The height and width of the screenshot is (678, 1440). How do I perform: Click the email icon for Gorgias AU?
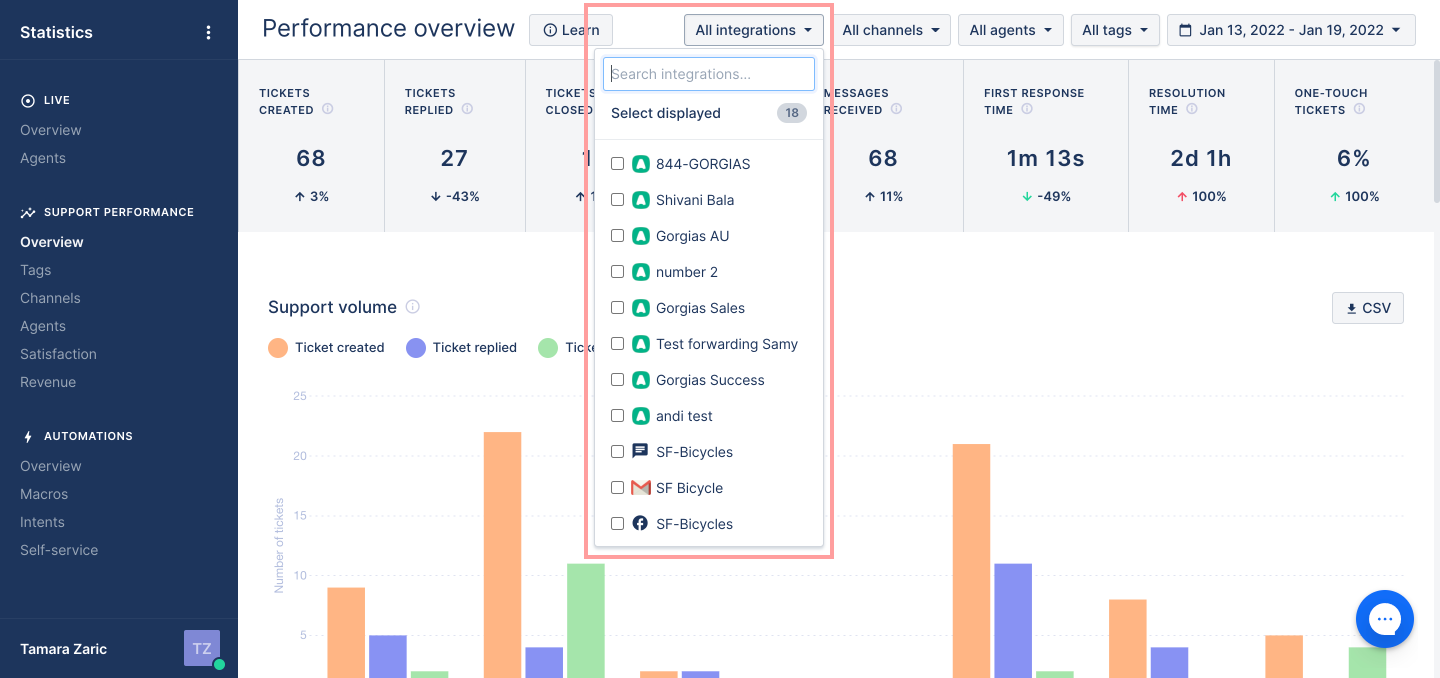click(x=641, y=236)
